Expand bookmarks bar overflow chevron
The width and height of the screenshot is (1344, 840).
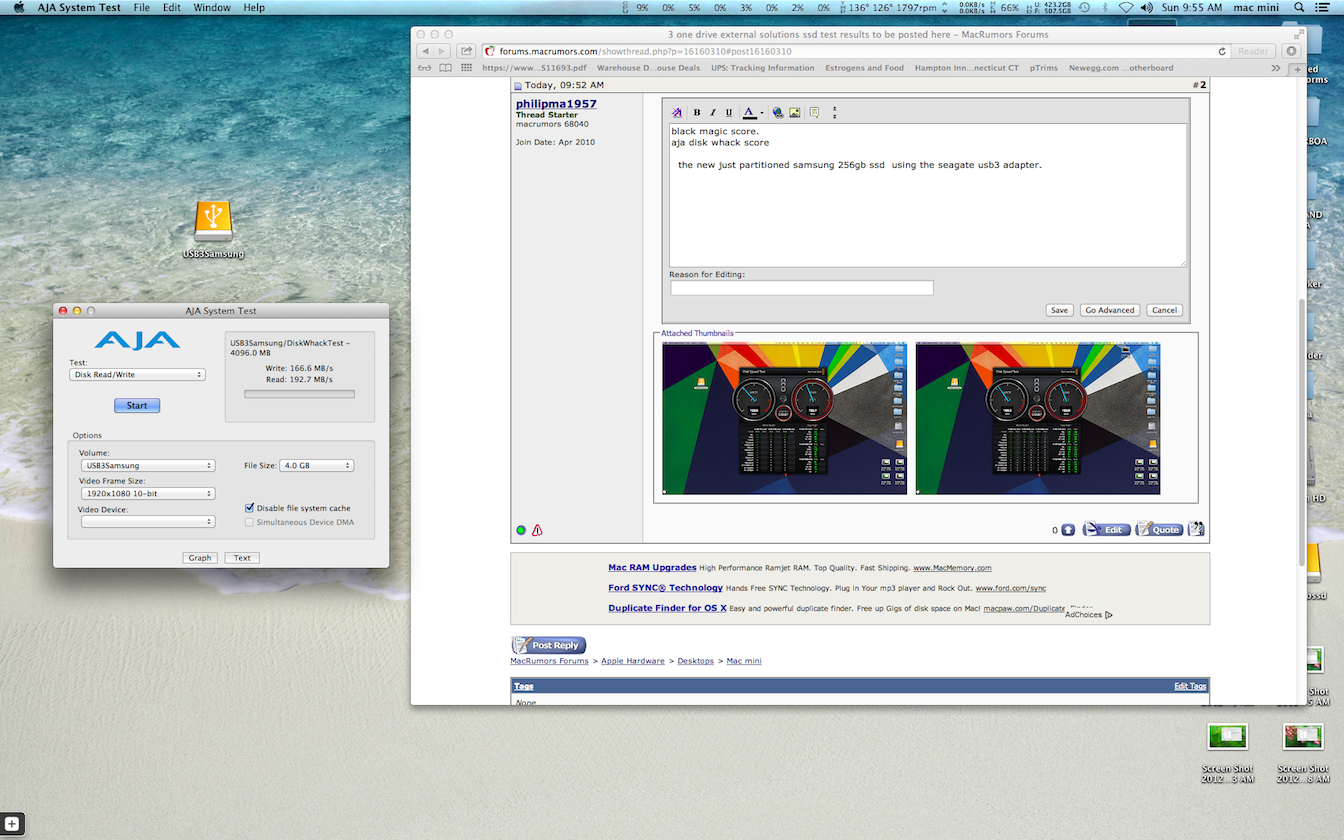pyautogui.click(x=1276, y=68)
